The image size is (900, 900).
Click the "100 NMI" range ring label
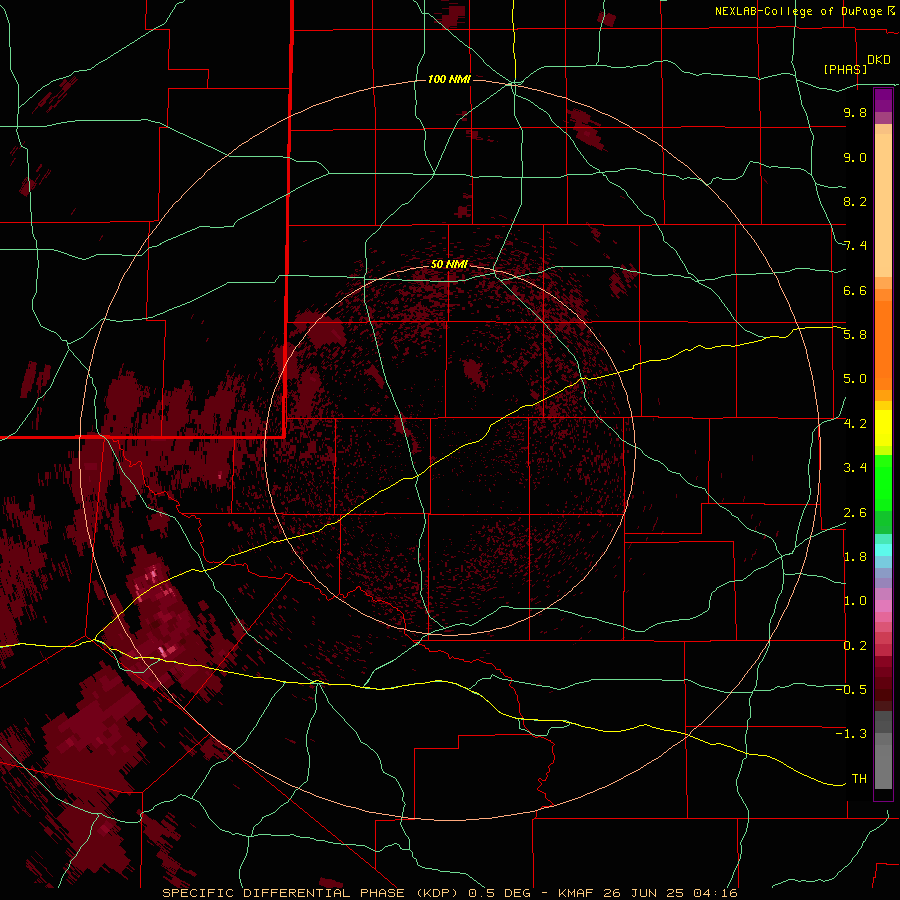(449, 79)
